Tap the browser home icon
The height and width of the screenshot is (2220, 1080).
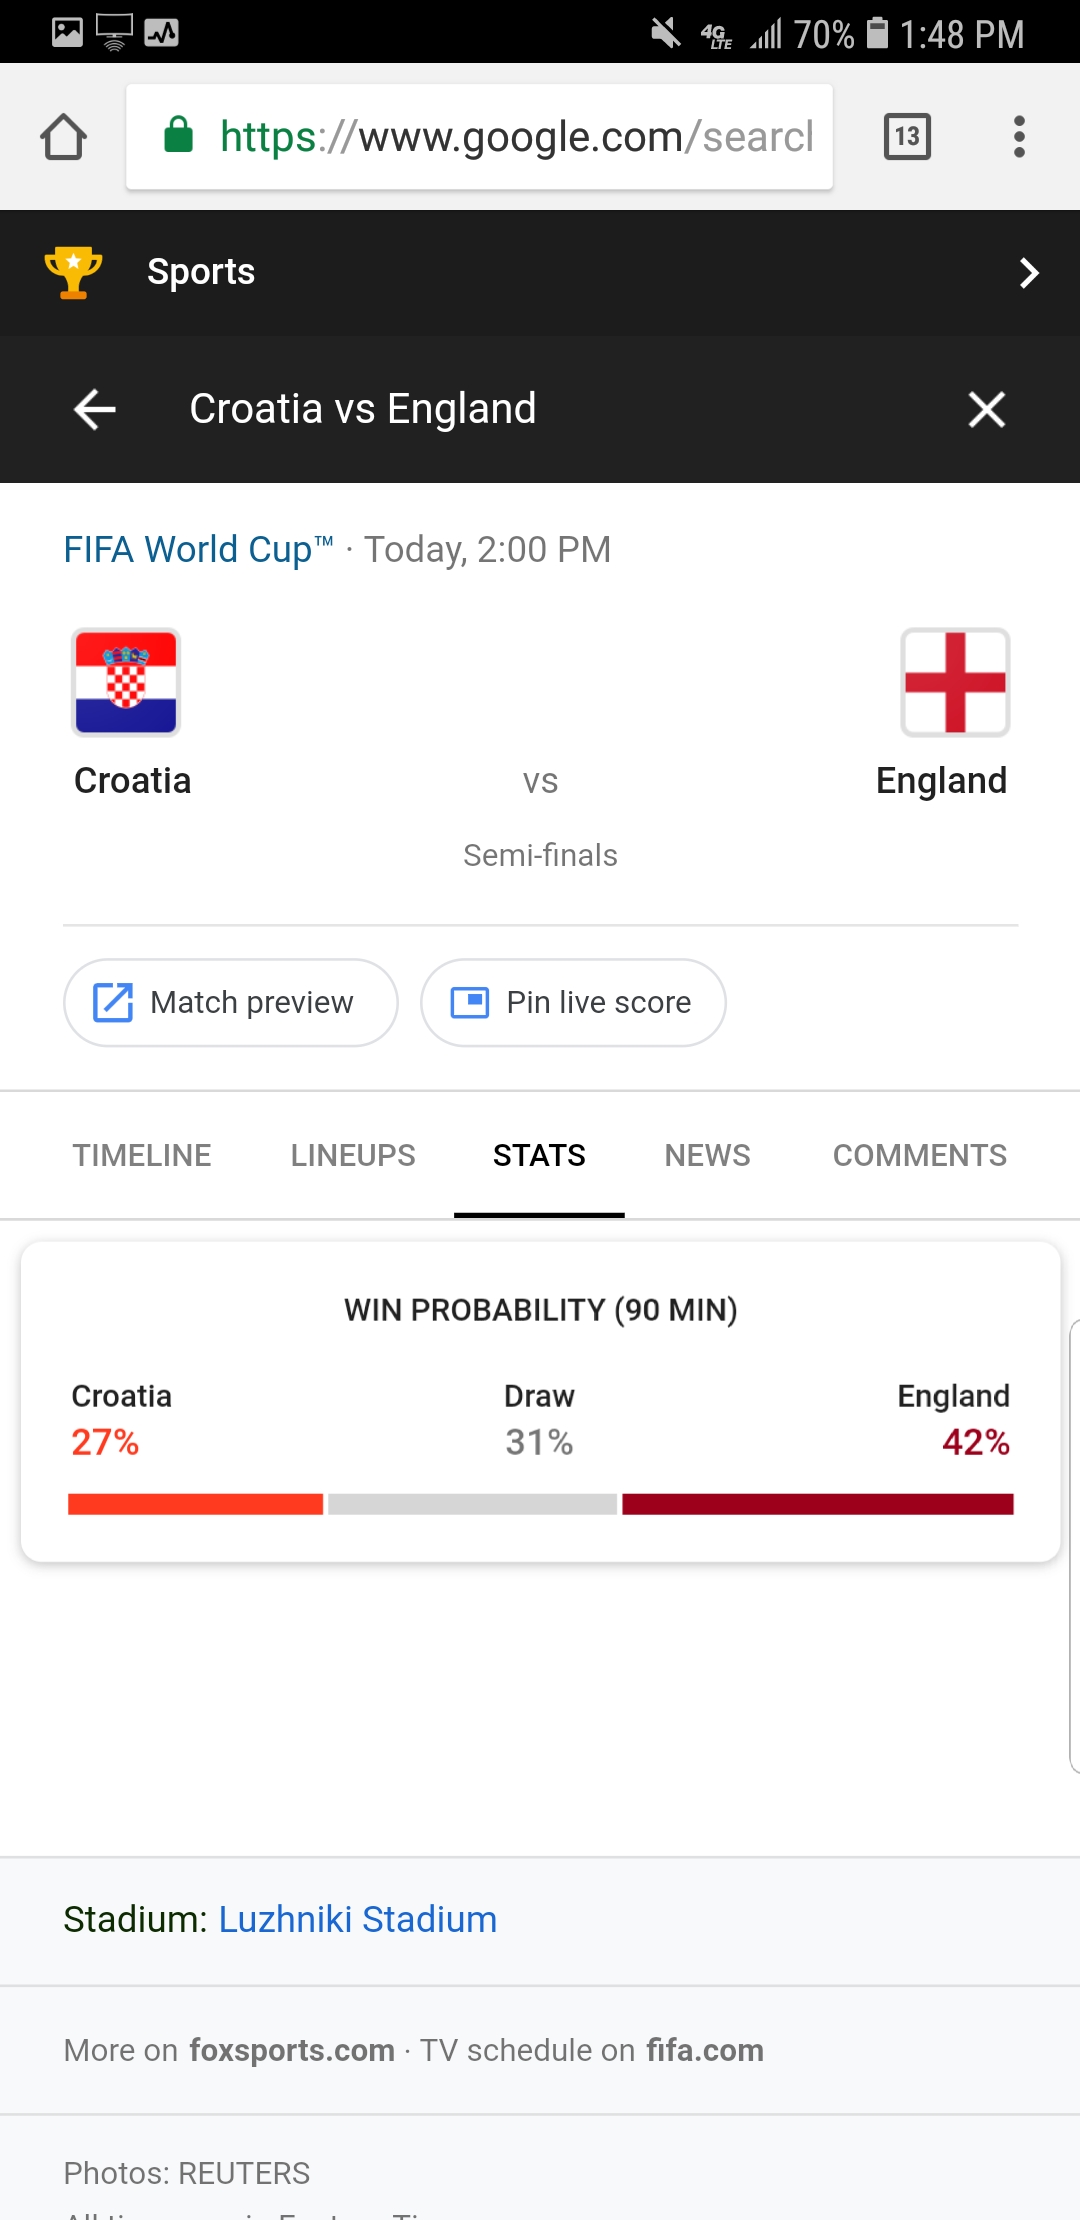click(x=64, y=137)
